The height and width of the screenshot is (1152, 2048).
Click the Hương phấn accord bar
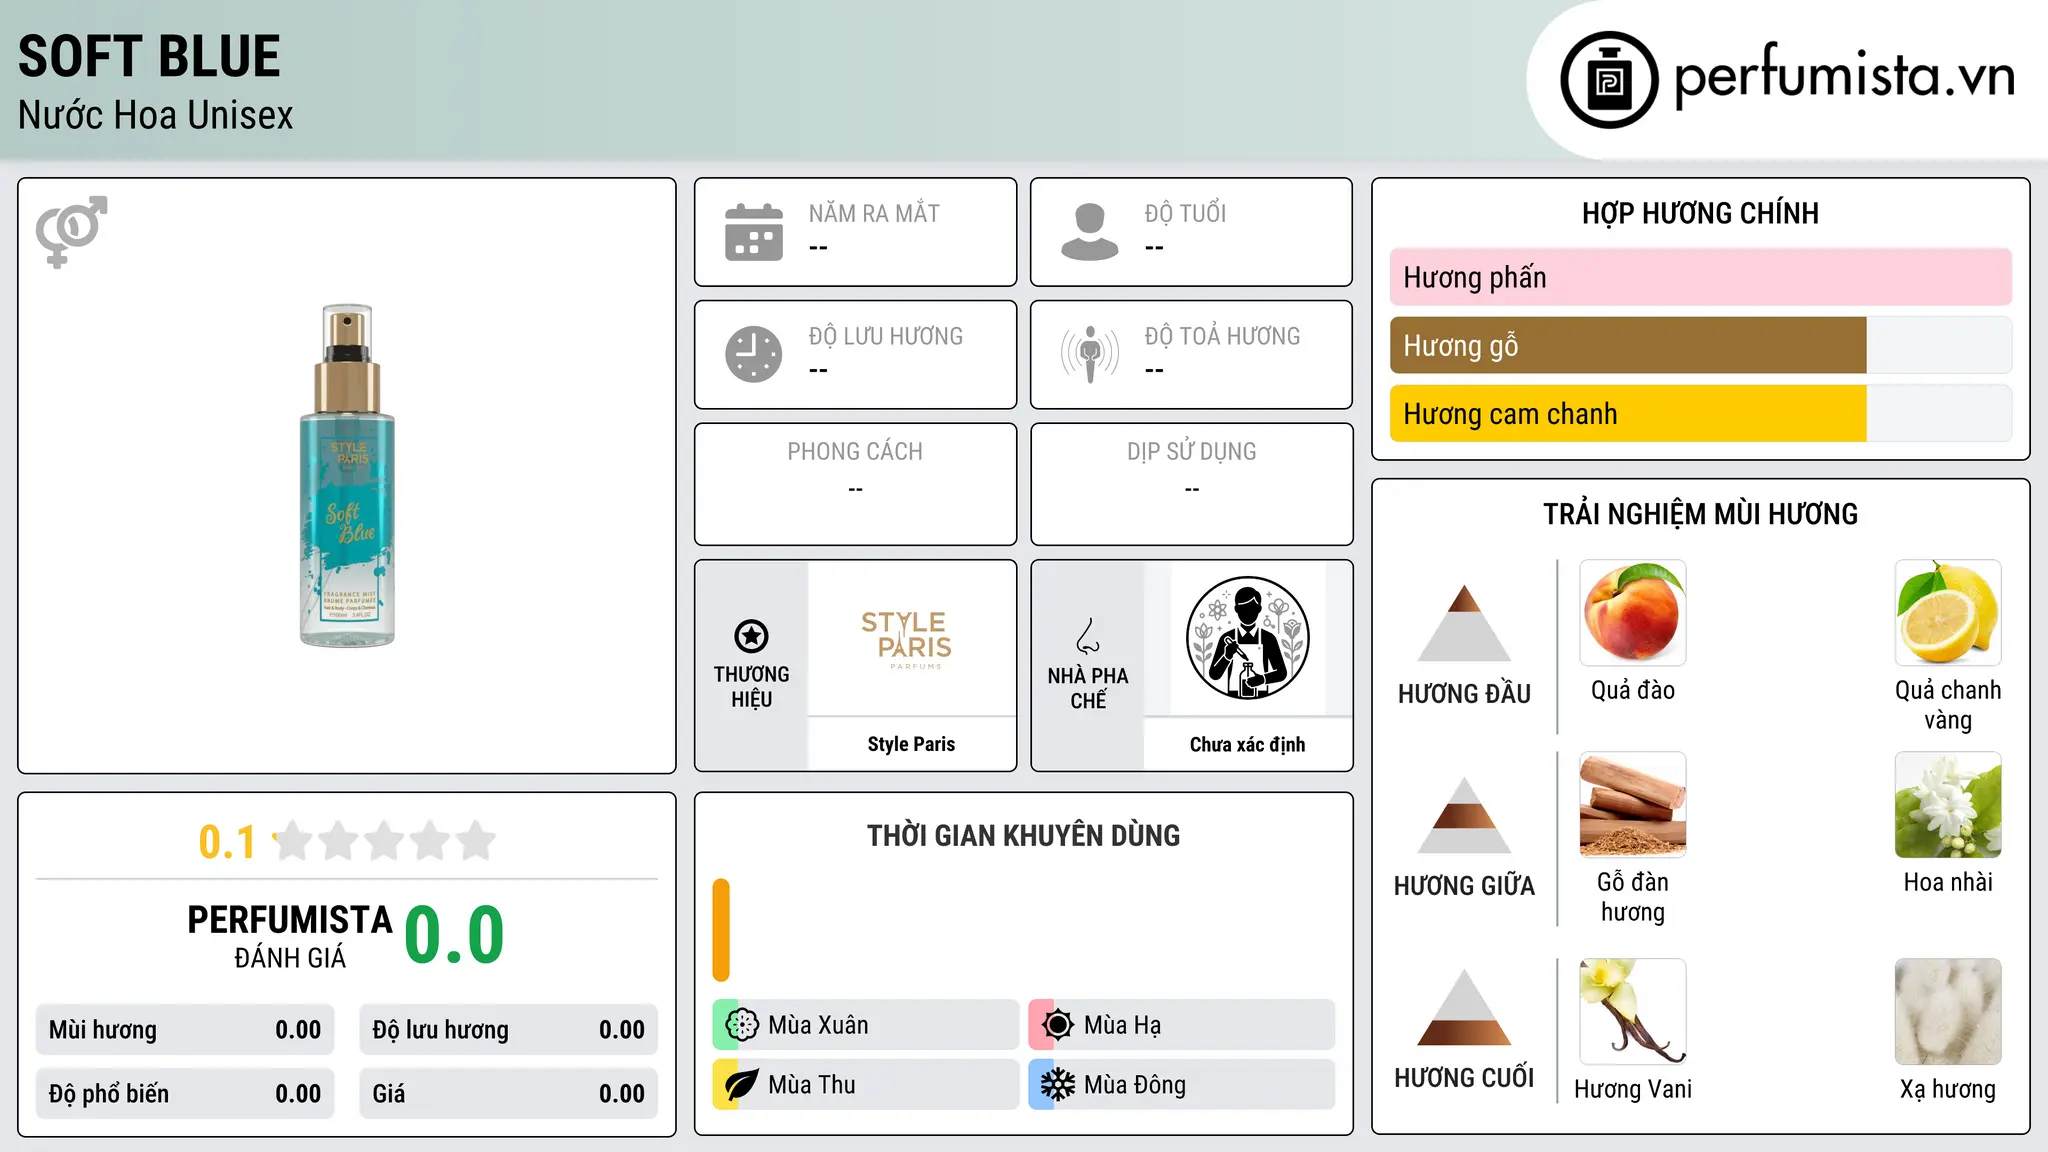point(1701,277)
